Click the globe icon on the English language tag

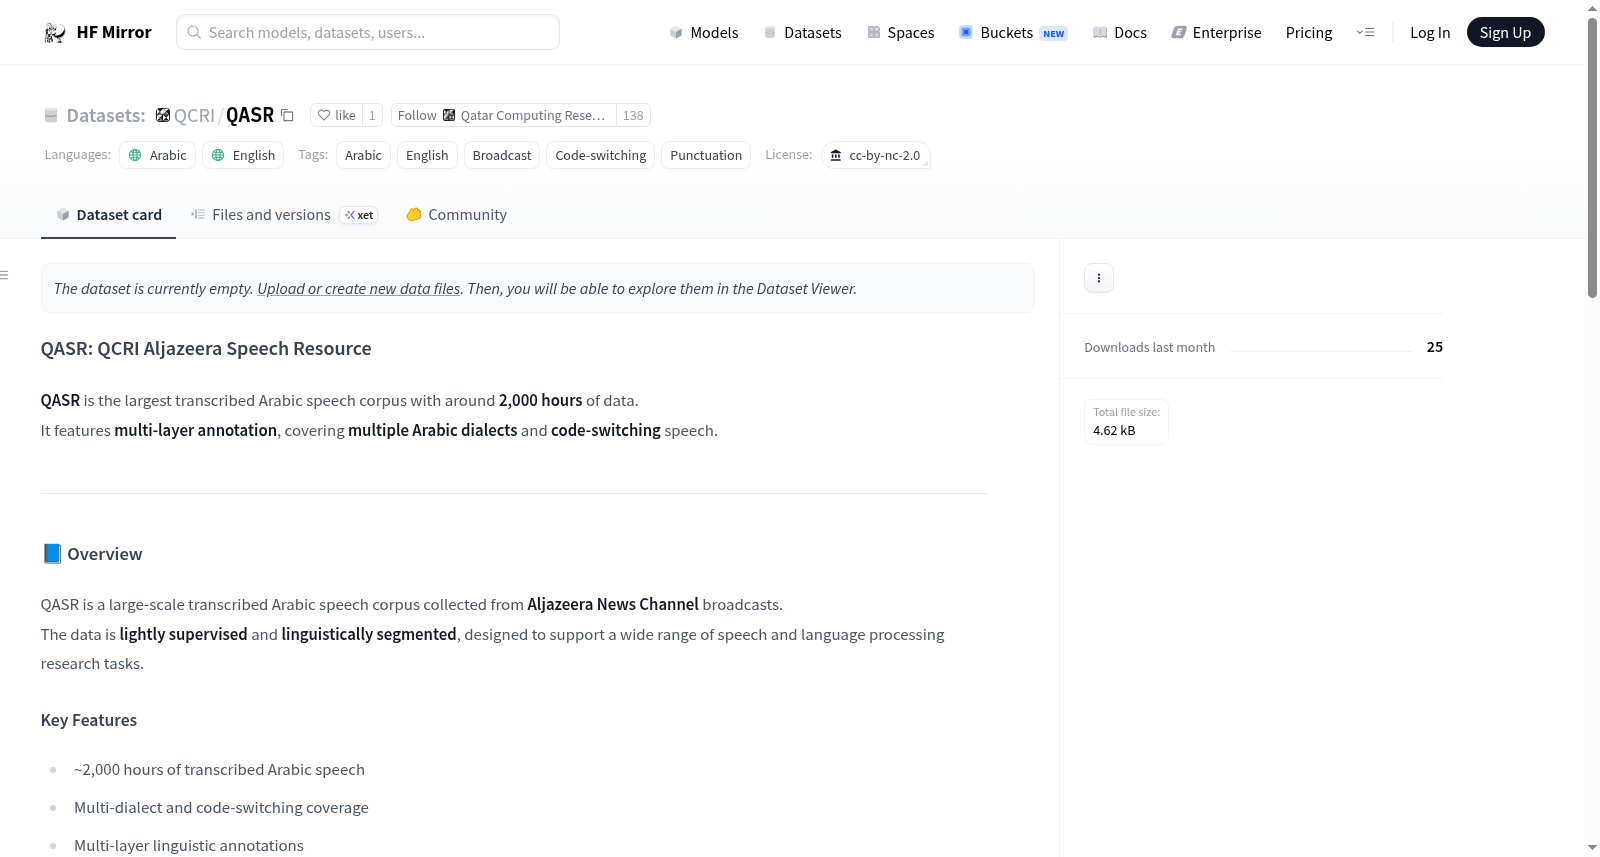point(218,155)
